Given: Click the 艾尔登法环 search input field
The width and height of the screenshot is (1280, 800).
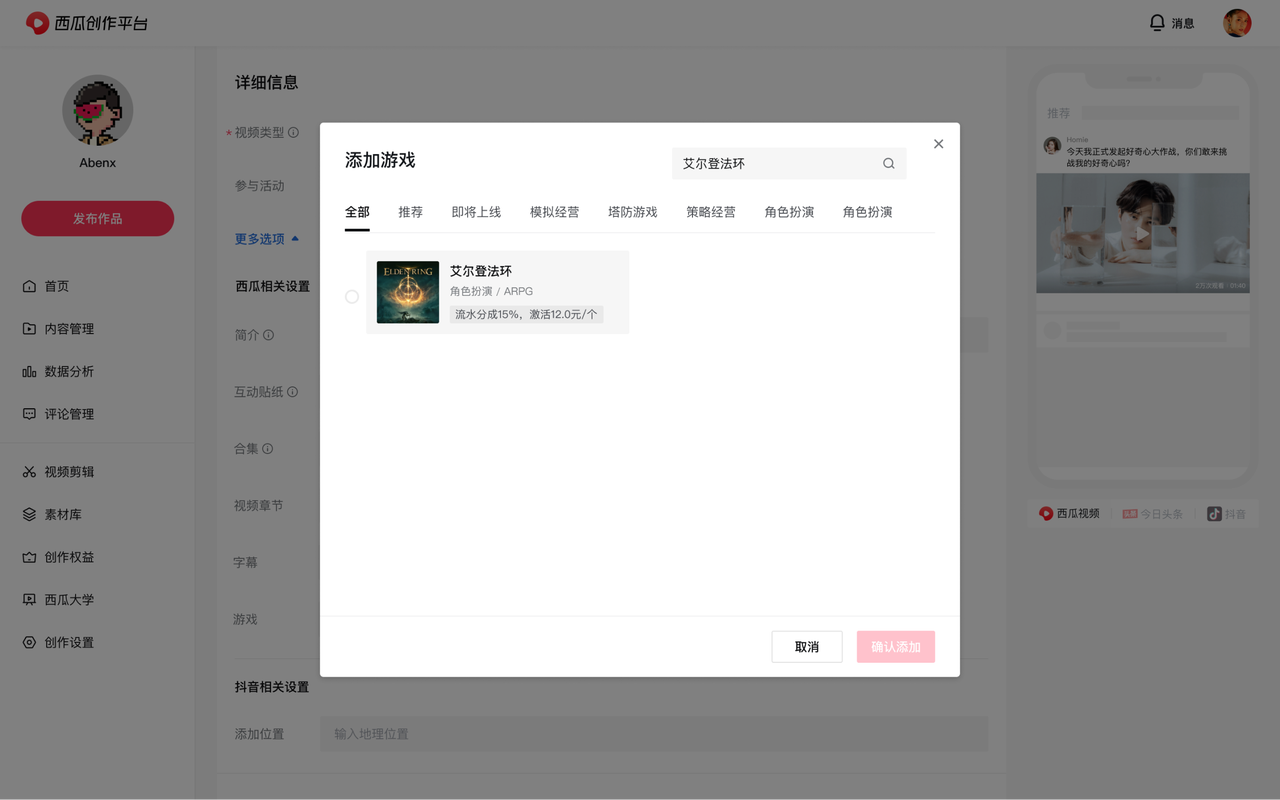Looking at the screenshot, I should (x=789, y=164).
